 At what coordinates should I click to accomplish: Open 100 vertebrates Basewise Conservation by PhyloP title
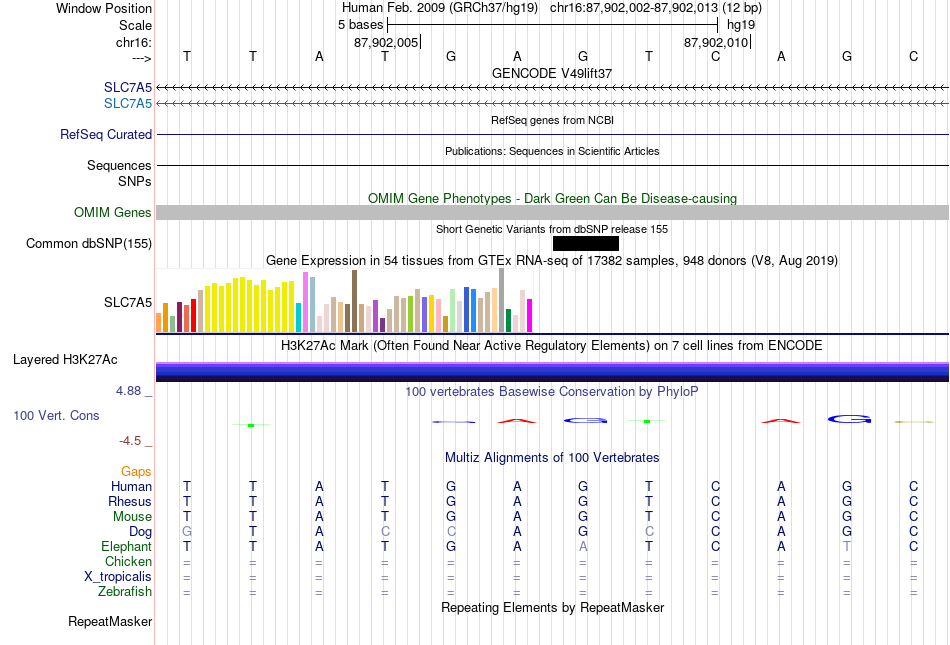[x=552, y=392]
